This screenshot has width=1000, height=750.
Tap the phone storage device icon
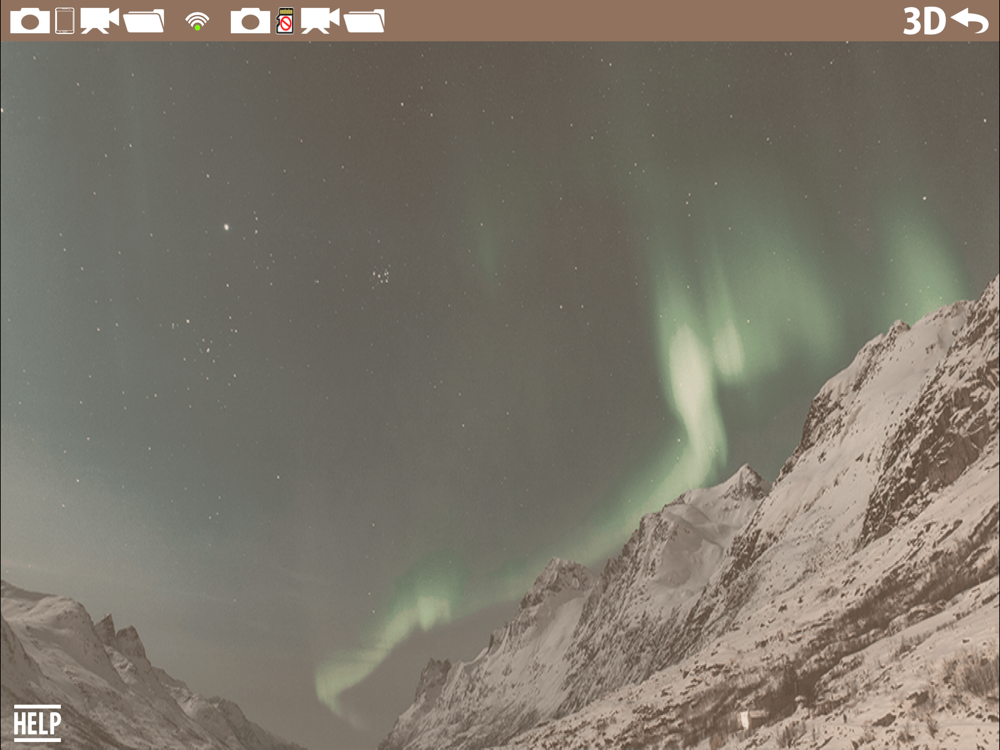coord(64,20)
